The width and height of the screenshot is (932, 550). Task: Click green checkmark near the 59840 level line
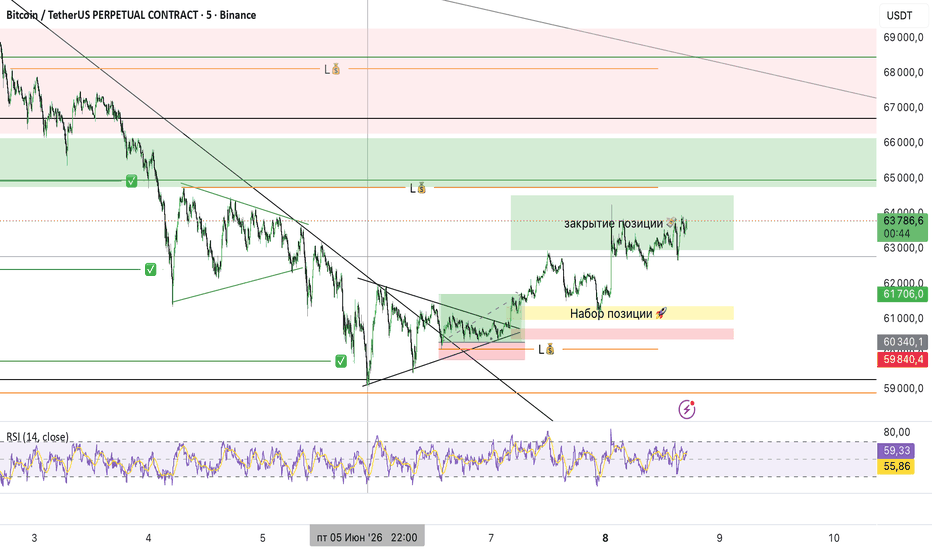click(341, 361)
